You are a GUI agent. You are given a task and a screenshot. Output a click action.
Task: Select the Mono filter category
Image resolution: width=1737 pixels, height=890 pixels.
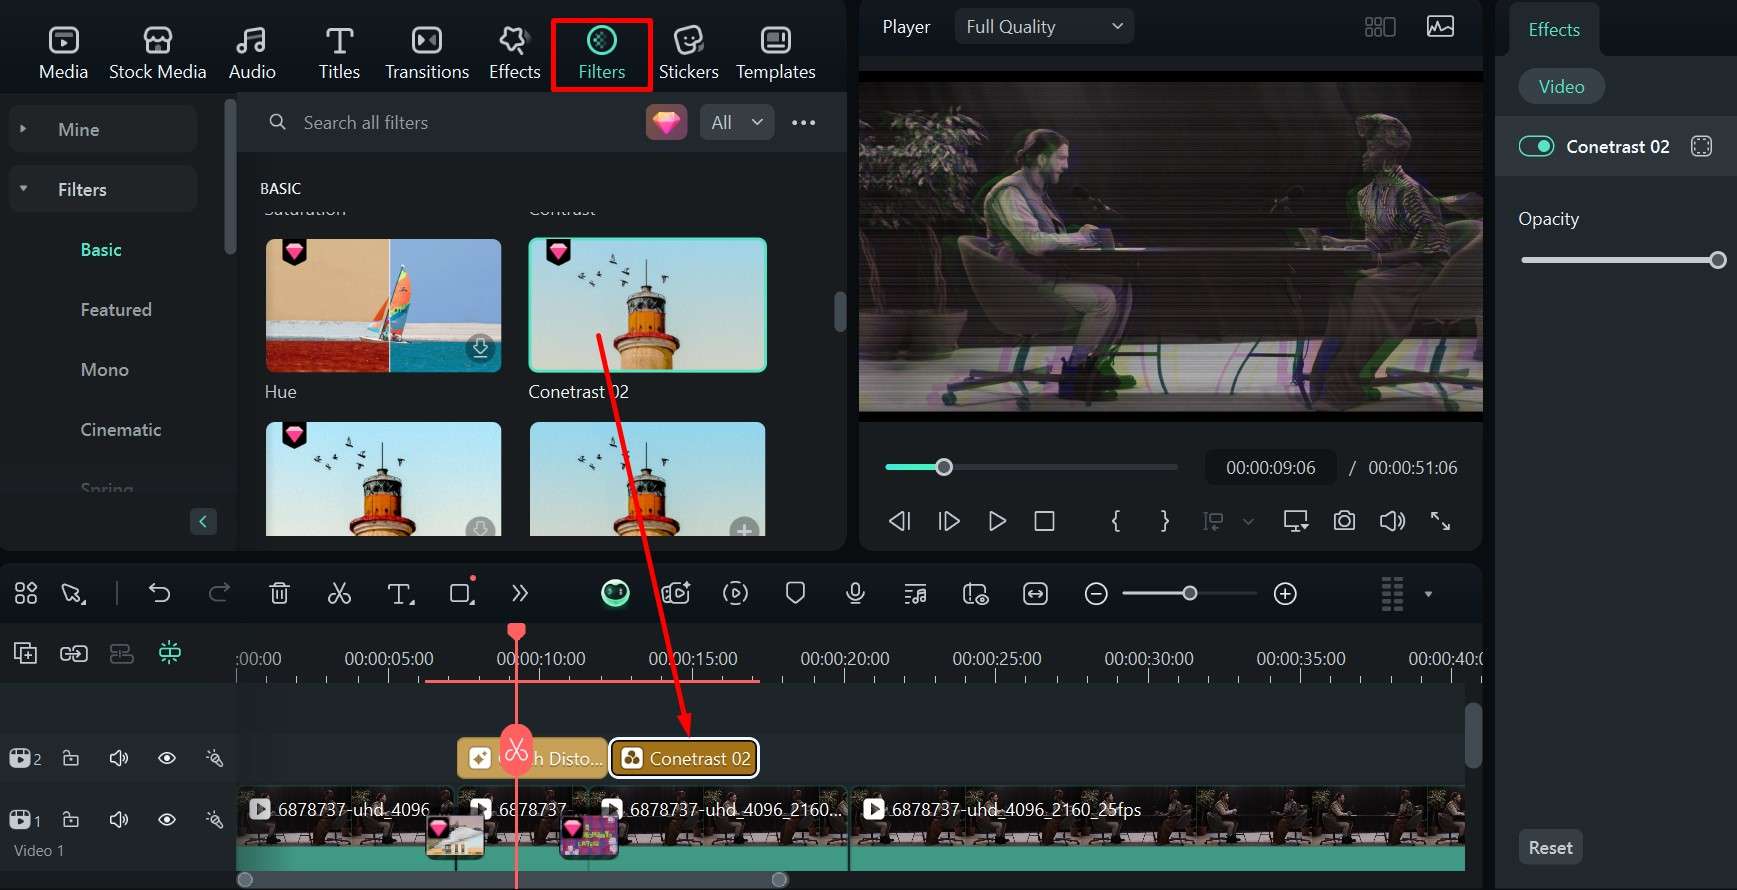pos(105,370)
